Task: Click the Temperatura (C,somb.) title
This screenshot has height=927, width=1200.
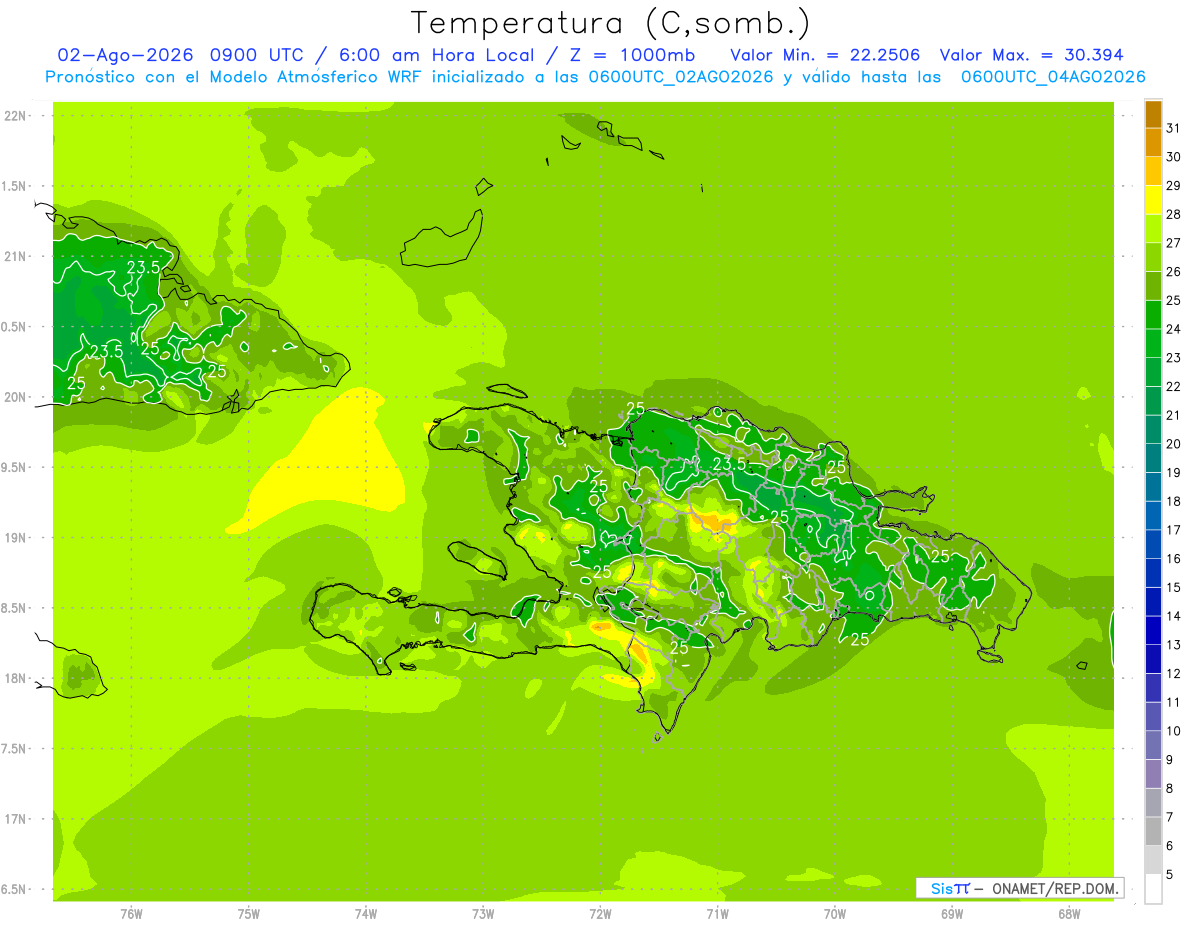Action: click(x=610, y=22)
